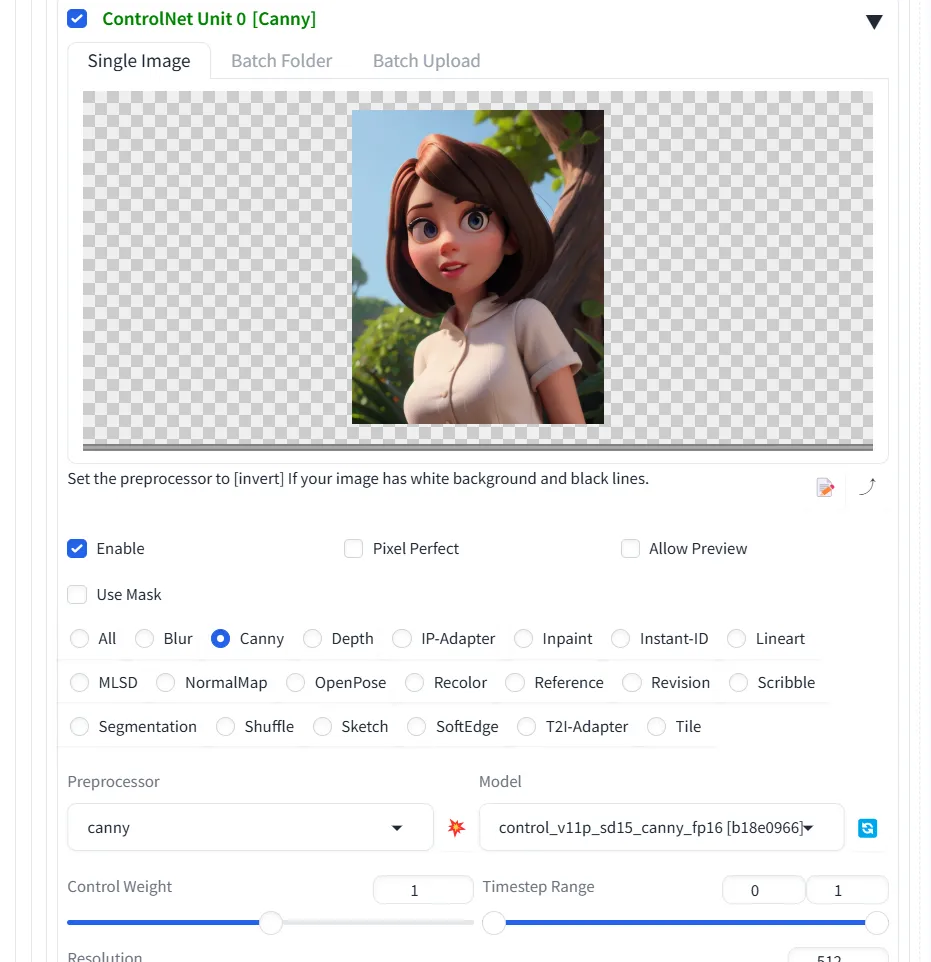Switch to the Batch Folder tab
Image resolution: width=931 pixels, height=962 pixels.
coord(281,60)
